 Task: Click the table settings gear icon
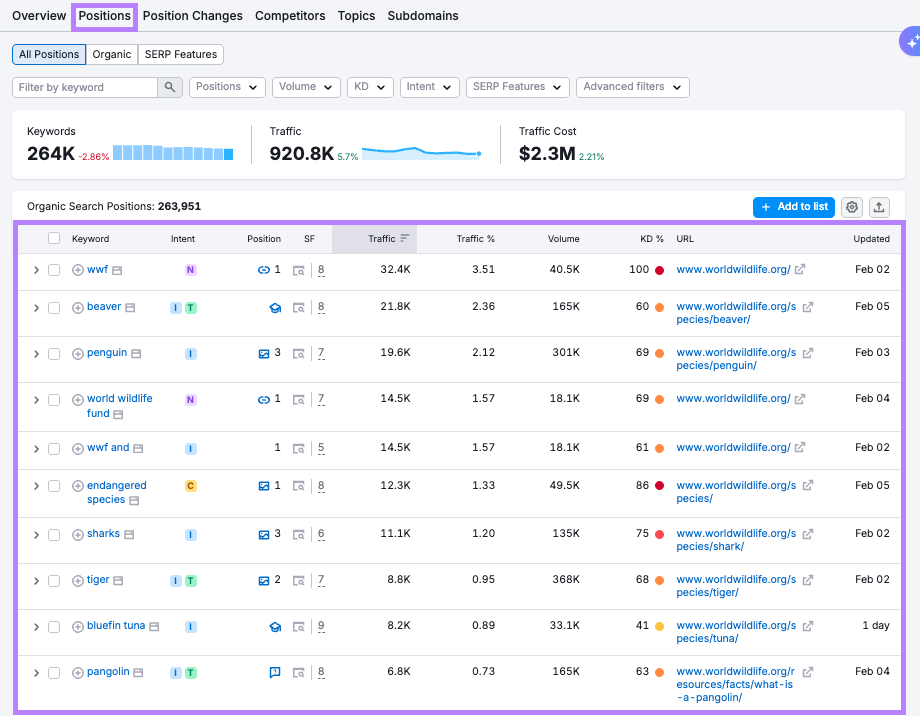tap(852, 207)
